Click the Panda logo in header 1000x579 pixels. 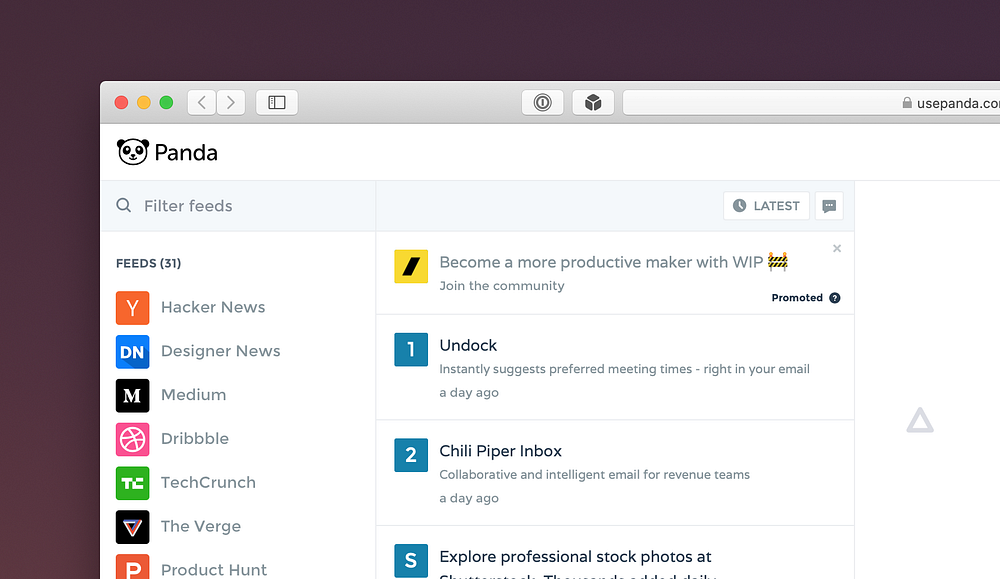167,152
